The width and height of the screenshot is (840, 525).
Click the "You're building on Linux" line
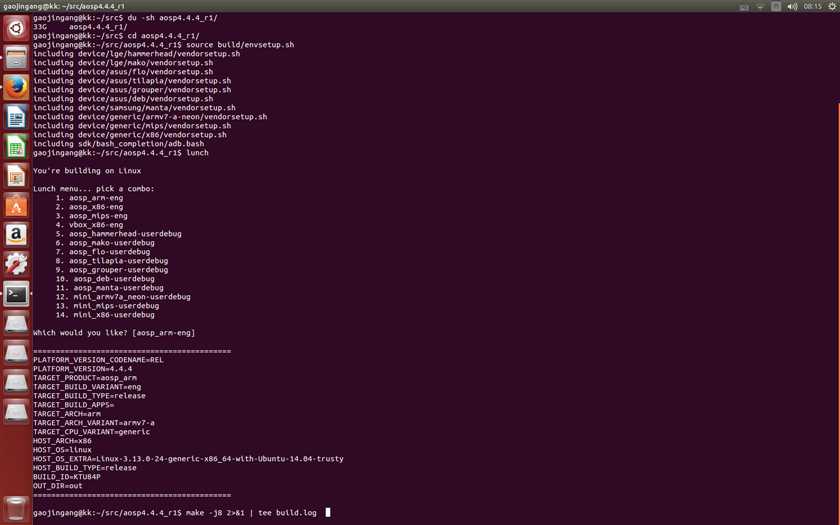pyautogui.click(x=87, y=171)
